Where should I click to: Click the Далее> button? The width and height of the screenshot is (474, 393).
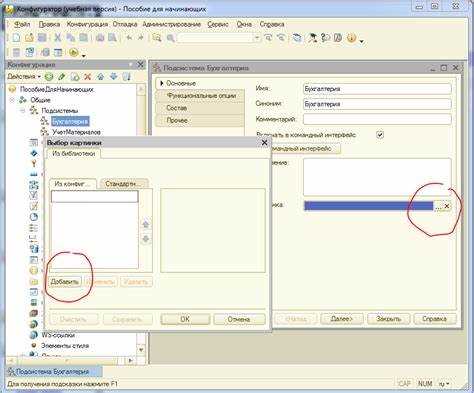click(342, 319)
